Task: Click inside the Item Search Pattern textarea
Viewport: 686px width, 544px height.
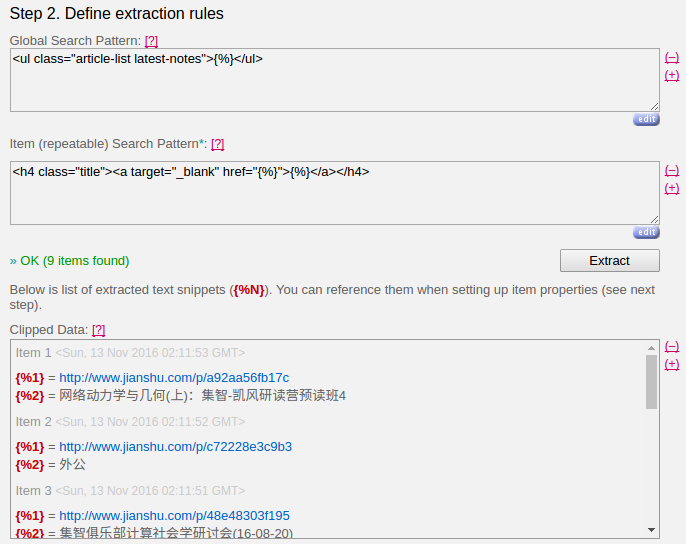Action: tap(335, 193)
